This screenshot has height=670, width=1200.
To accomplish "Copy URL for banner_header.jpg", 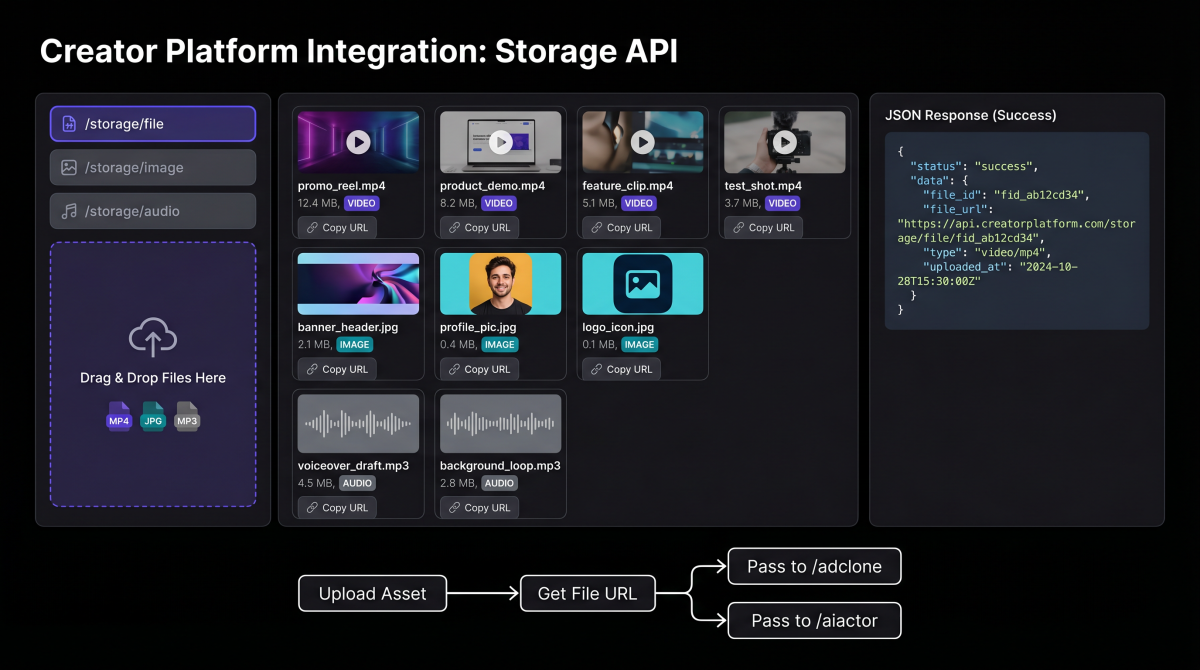I will 336,369.
